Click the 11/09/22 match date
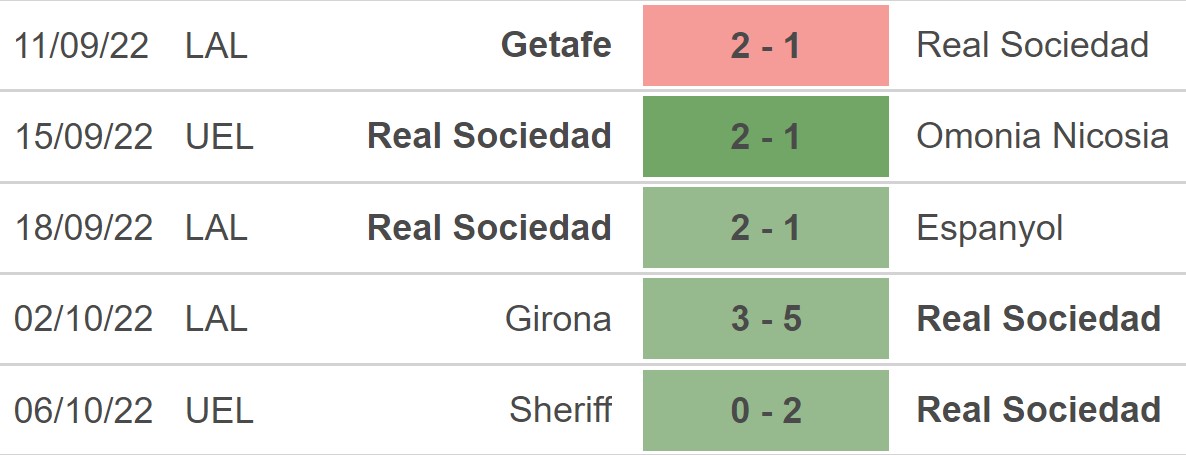Viewport: 1186px width, 455px height. [x=82, y=46]
